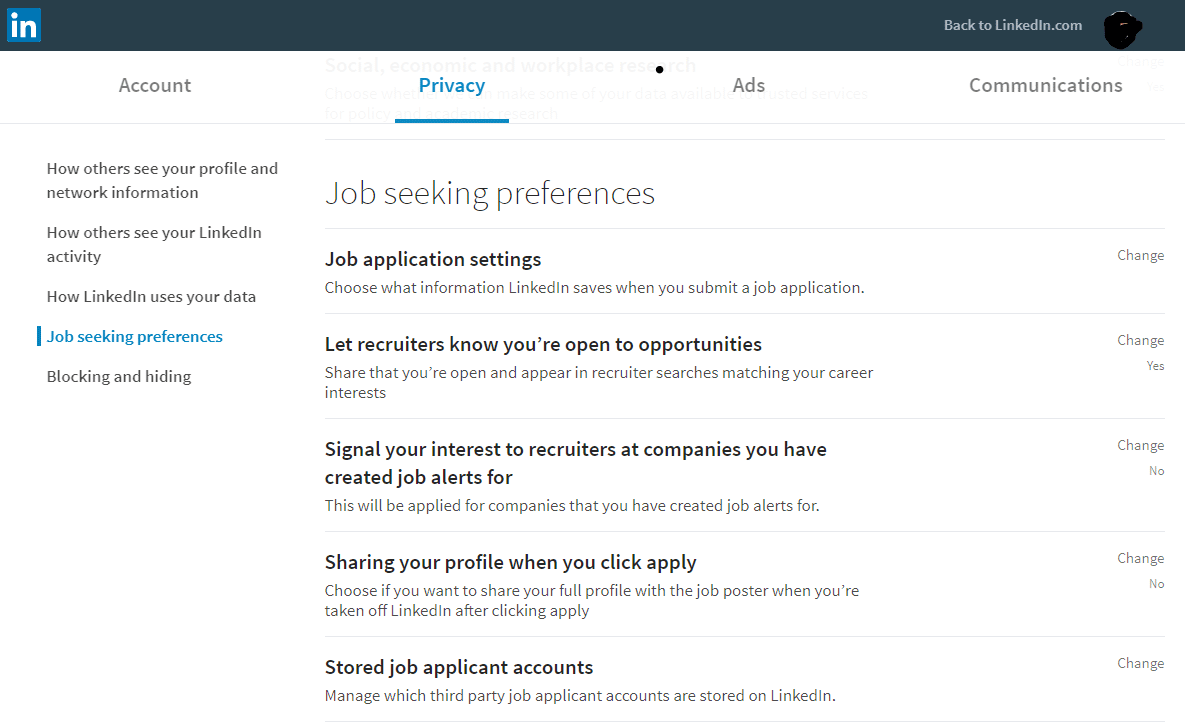Open 'How others see your profile and network information'
Viewport: 1185px width, 728px height.
coord(162,181)
